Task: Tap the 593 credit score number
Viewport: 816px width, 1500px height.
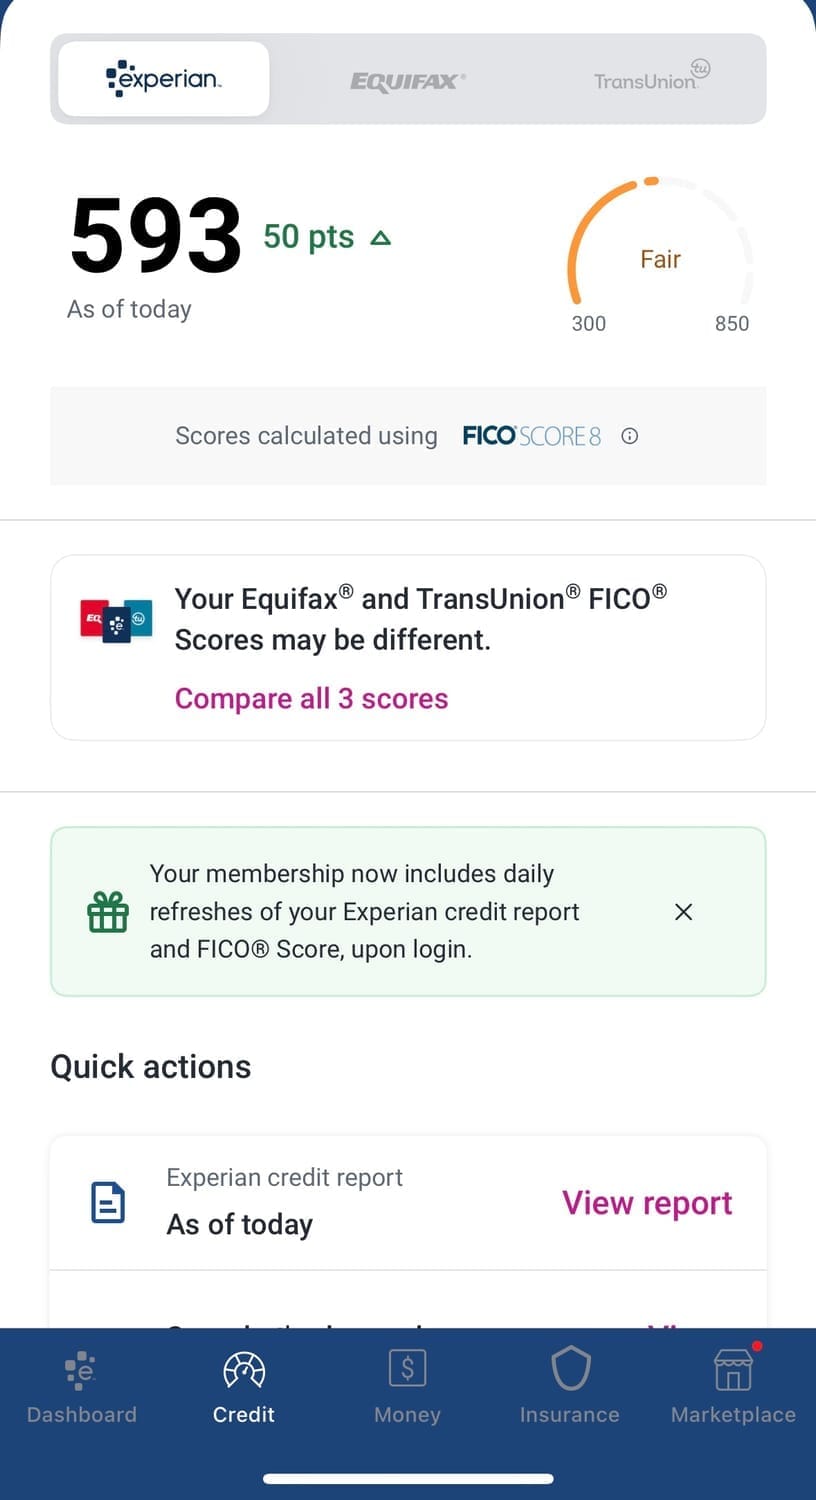Action: tap(156, 236)
